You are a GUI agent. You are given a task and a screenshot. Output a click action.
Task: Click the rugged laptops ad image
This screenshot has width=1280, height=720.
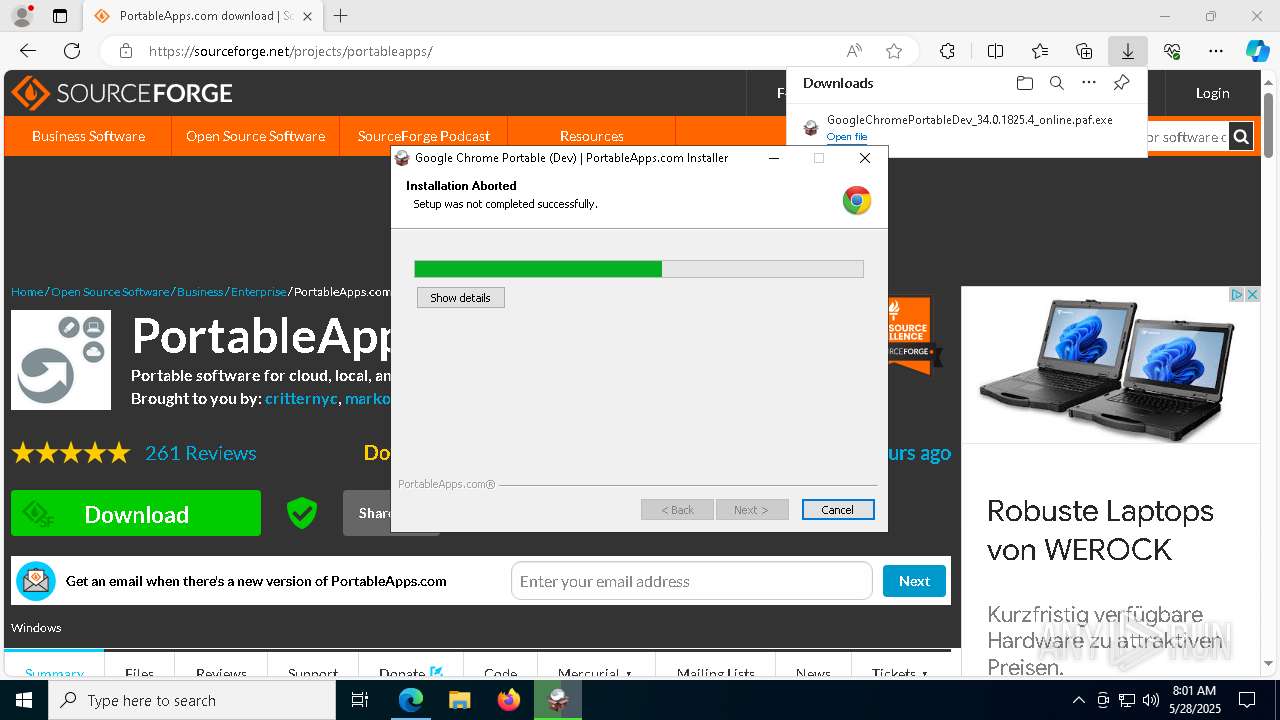pos(1110,368)
